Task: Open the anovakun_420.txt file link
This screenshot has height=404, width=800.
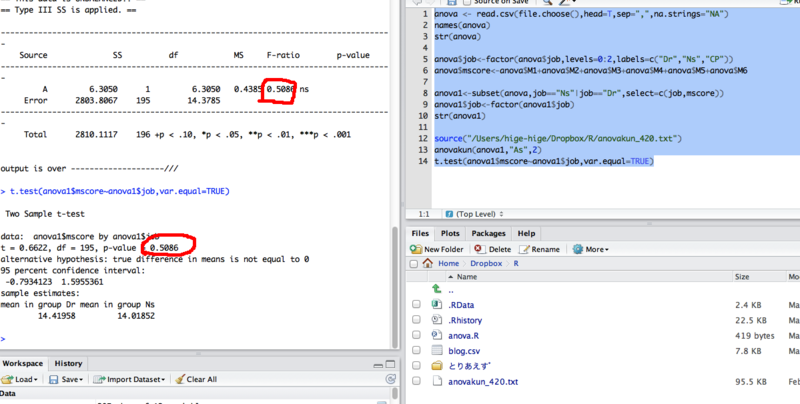Action: (x=483, y=382)
